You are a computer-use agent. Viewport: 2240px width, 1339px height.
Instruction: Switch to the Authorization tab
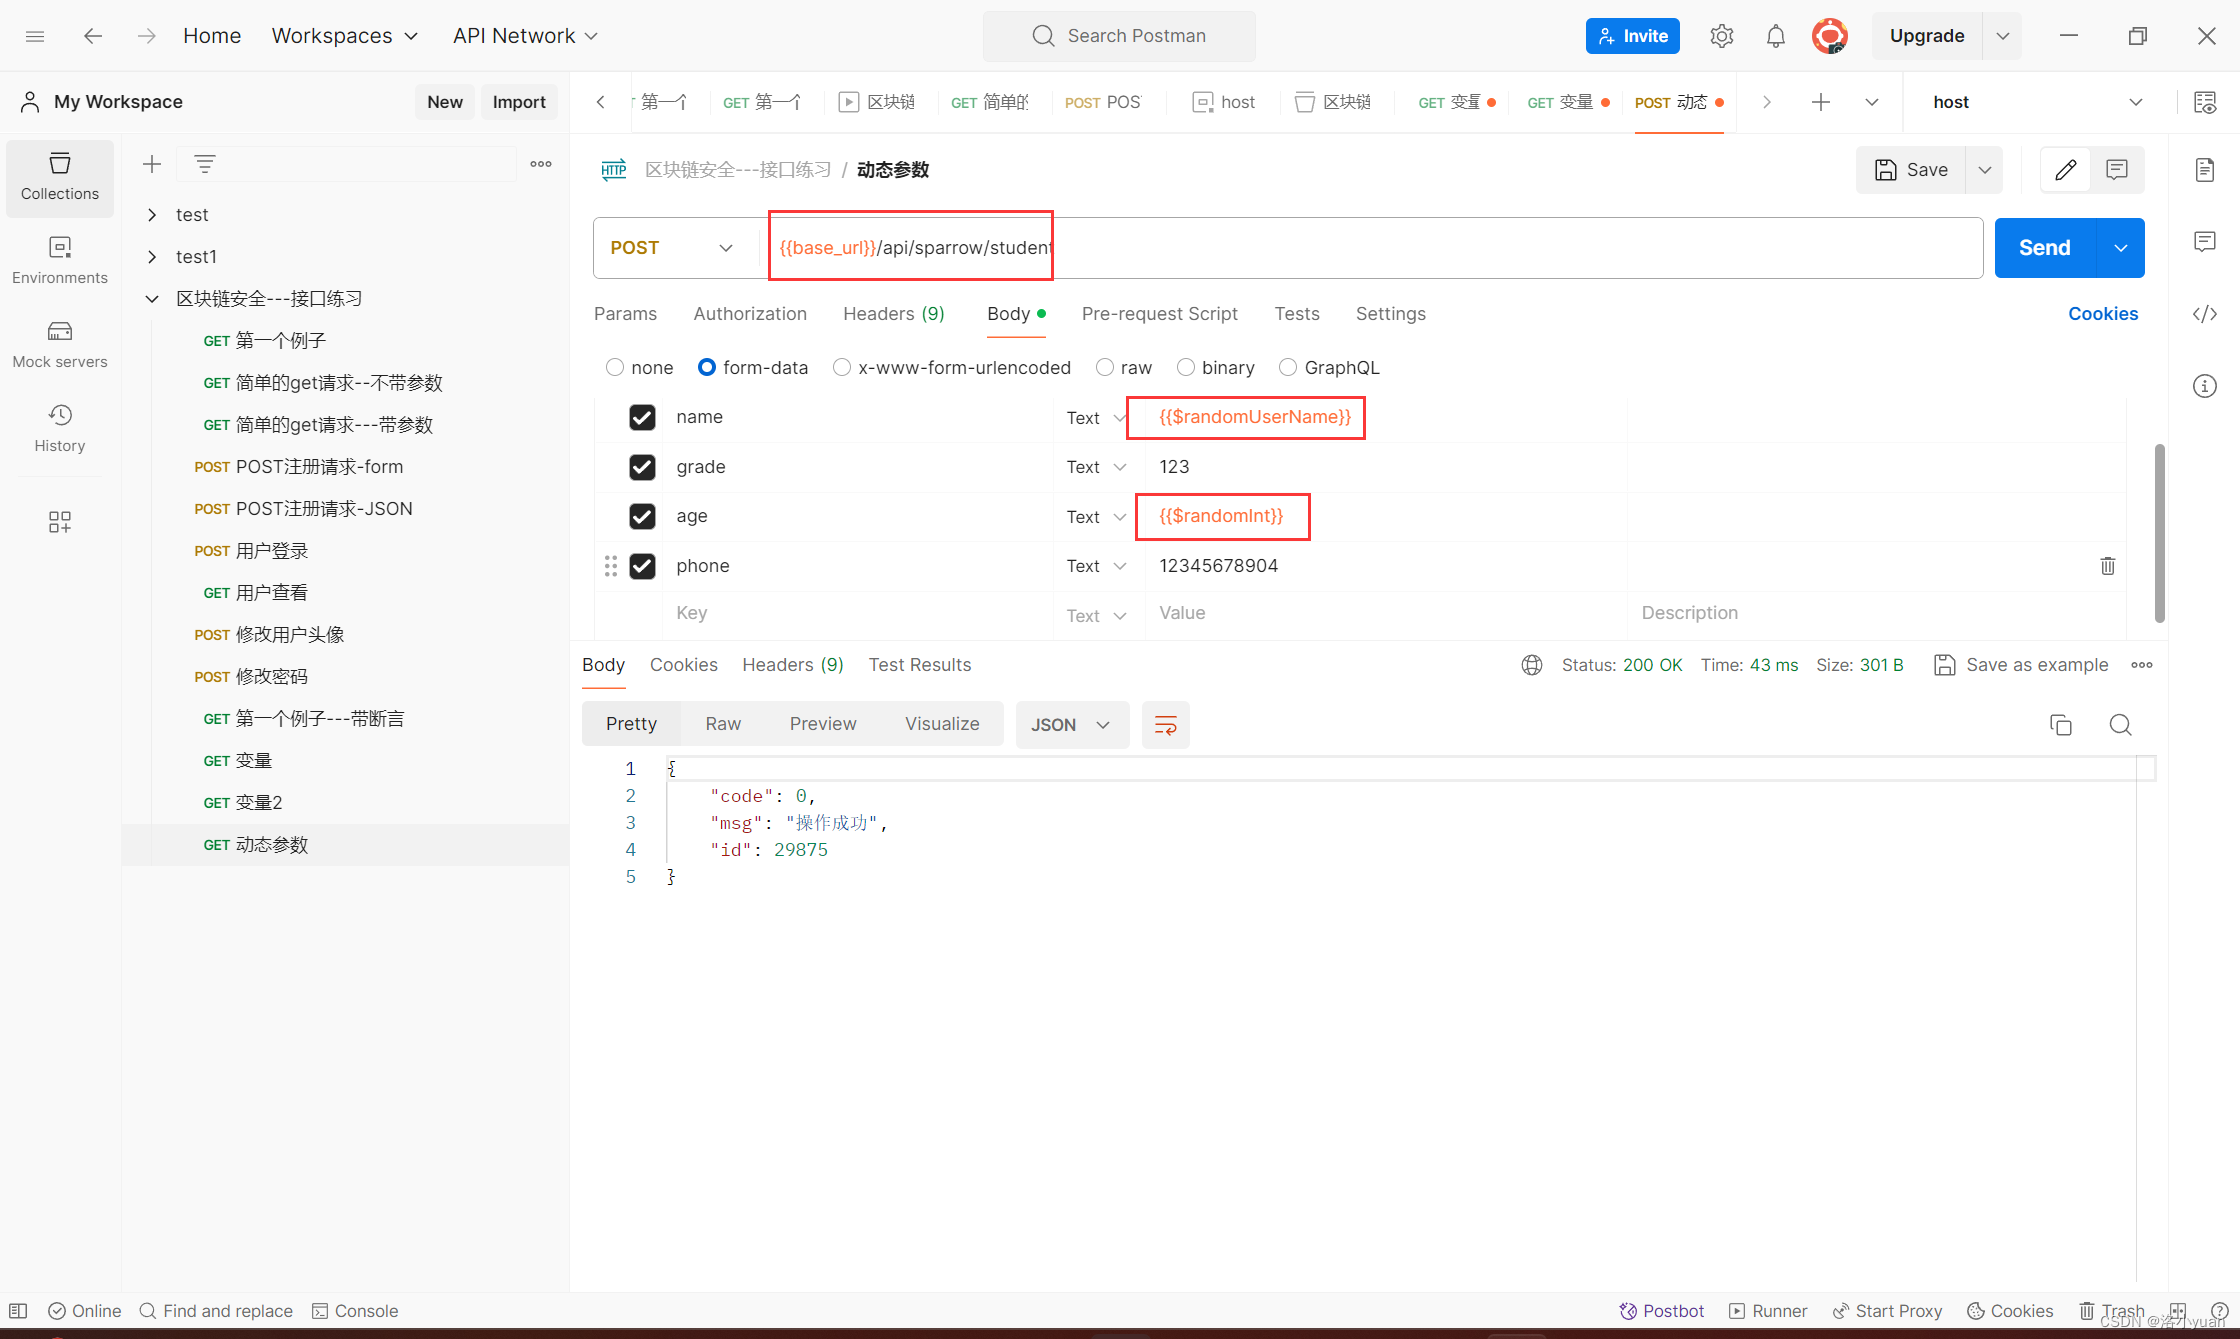750,314
